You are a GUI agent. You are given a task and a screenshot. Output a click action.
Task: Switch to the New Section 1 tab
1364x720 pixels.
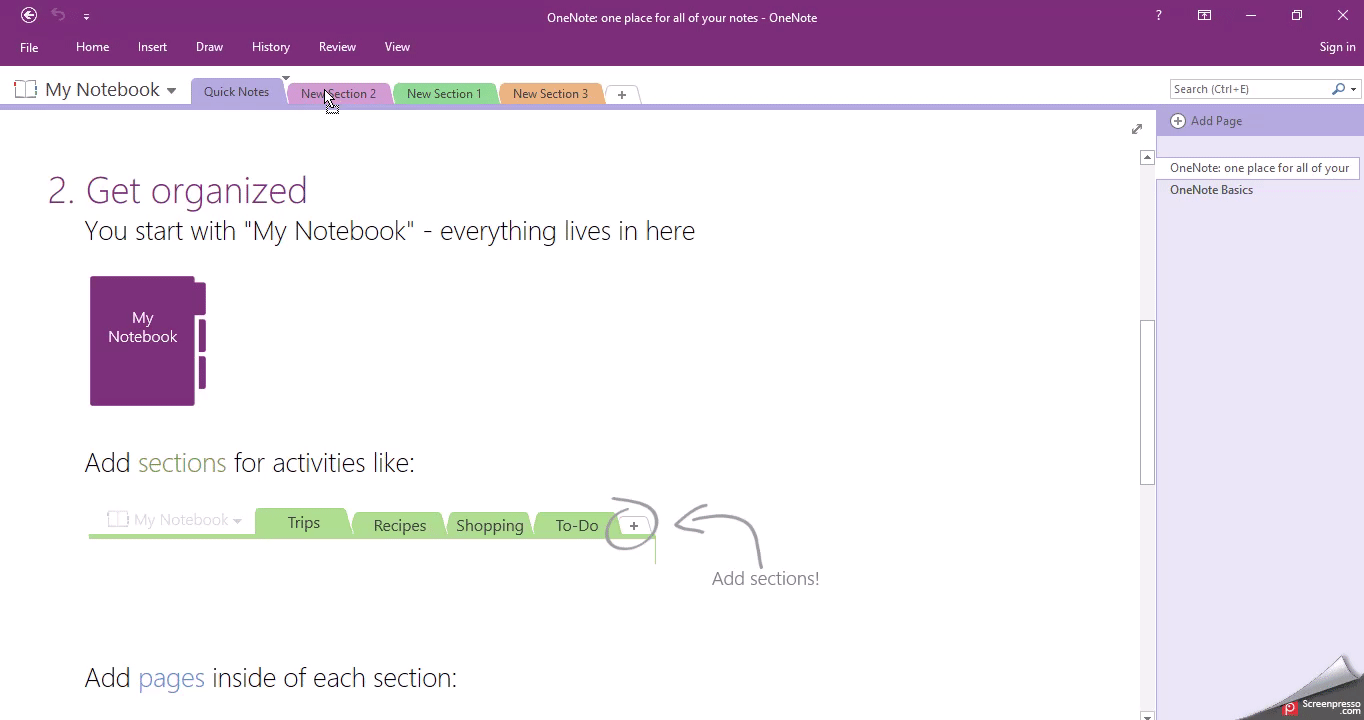click(x=444, y=93)
